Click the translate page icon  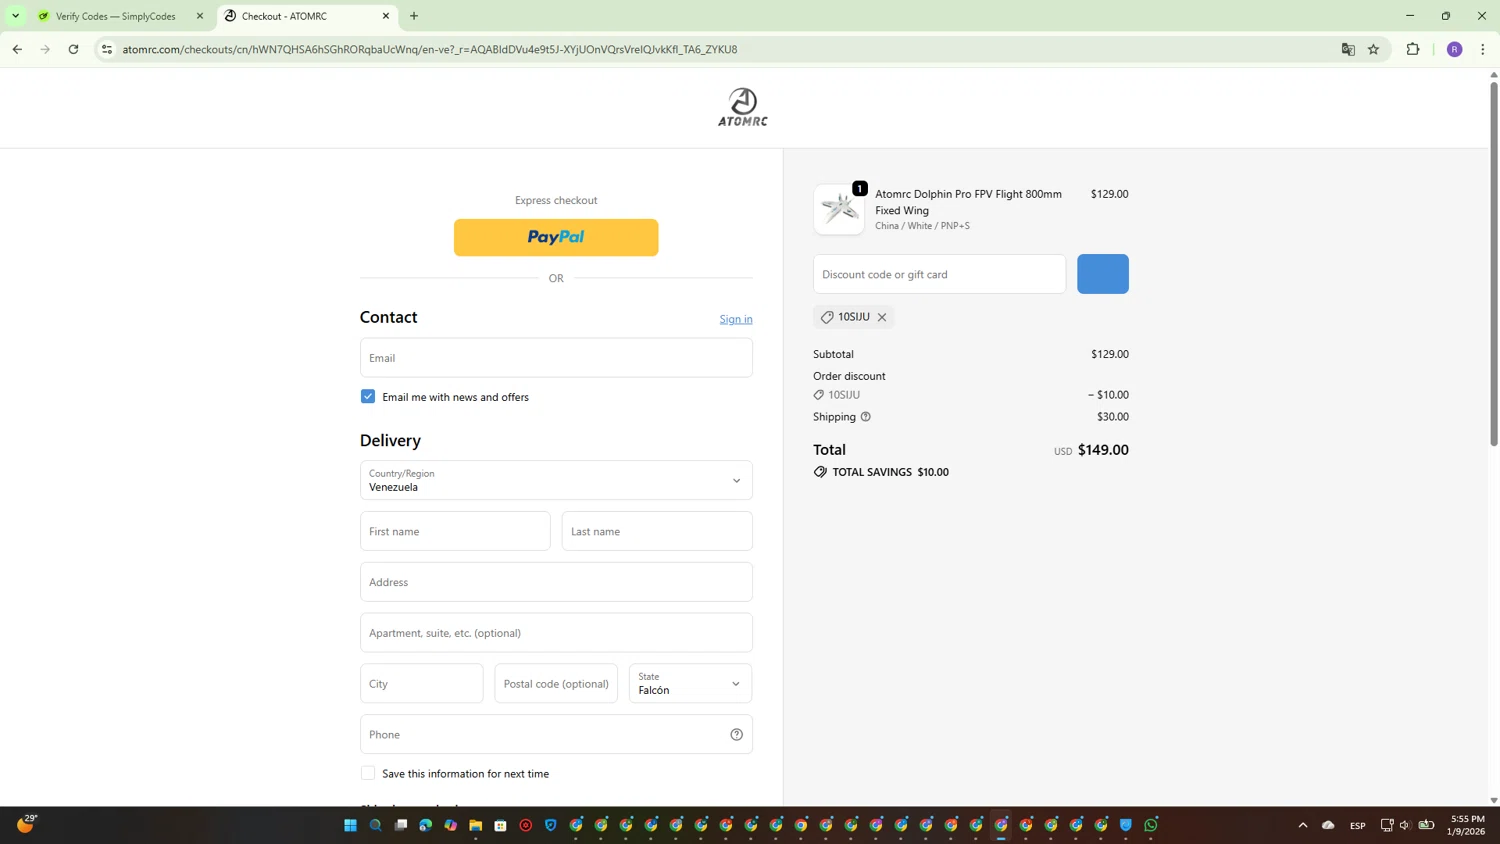point(1348,49)
